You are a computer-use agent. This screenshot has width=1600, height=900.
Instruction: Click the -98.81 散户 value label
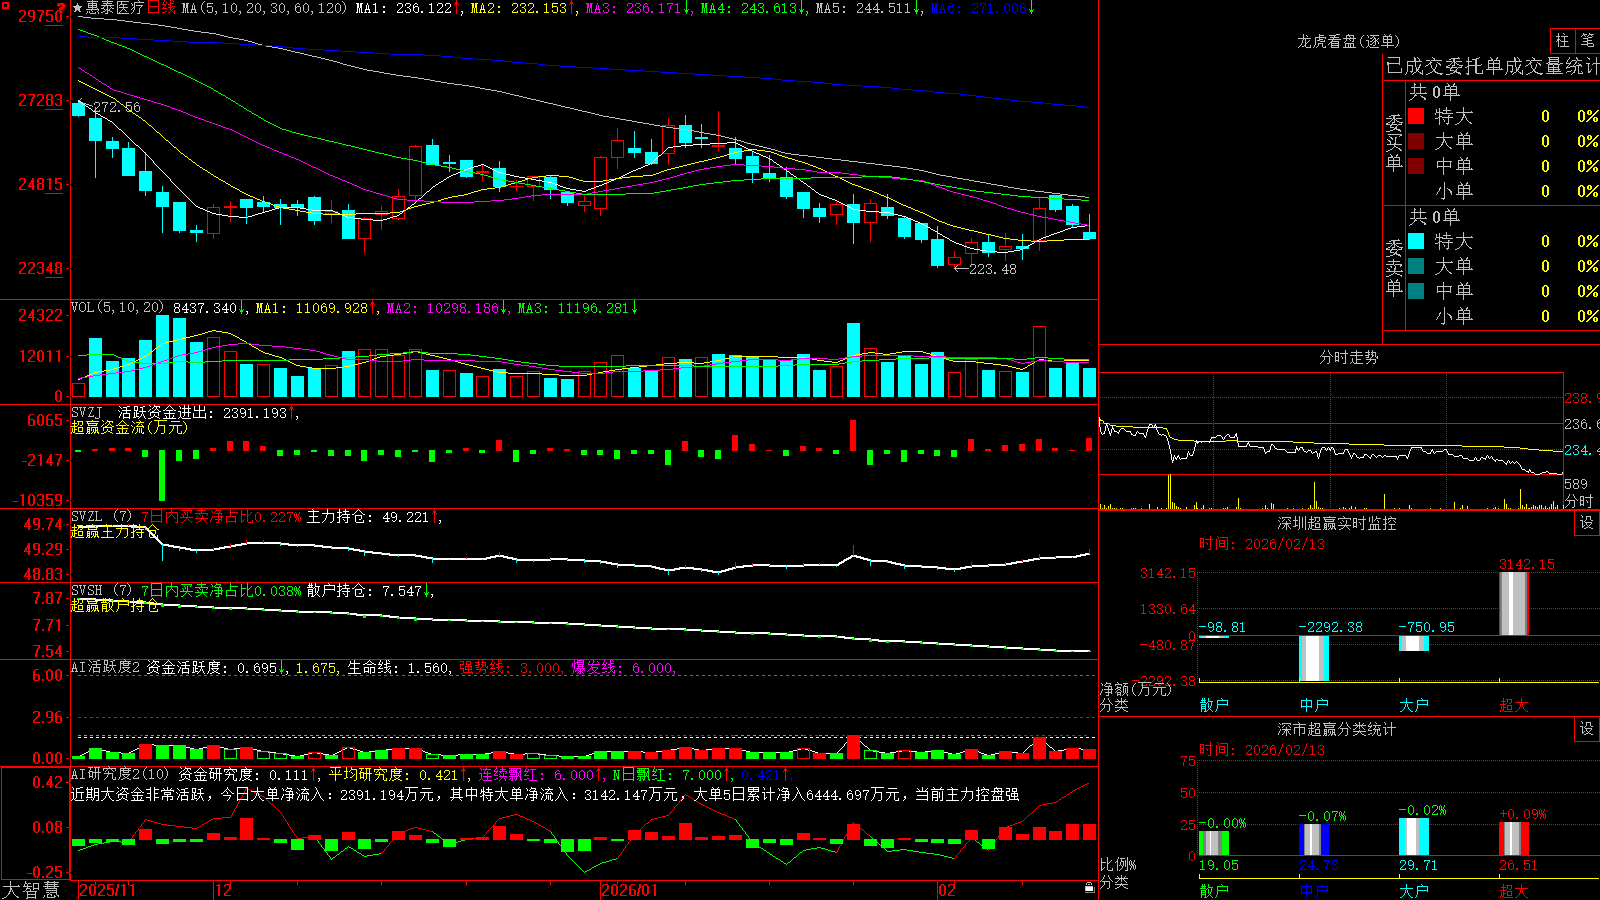point(1222,627)
